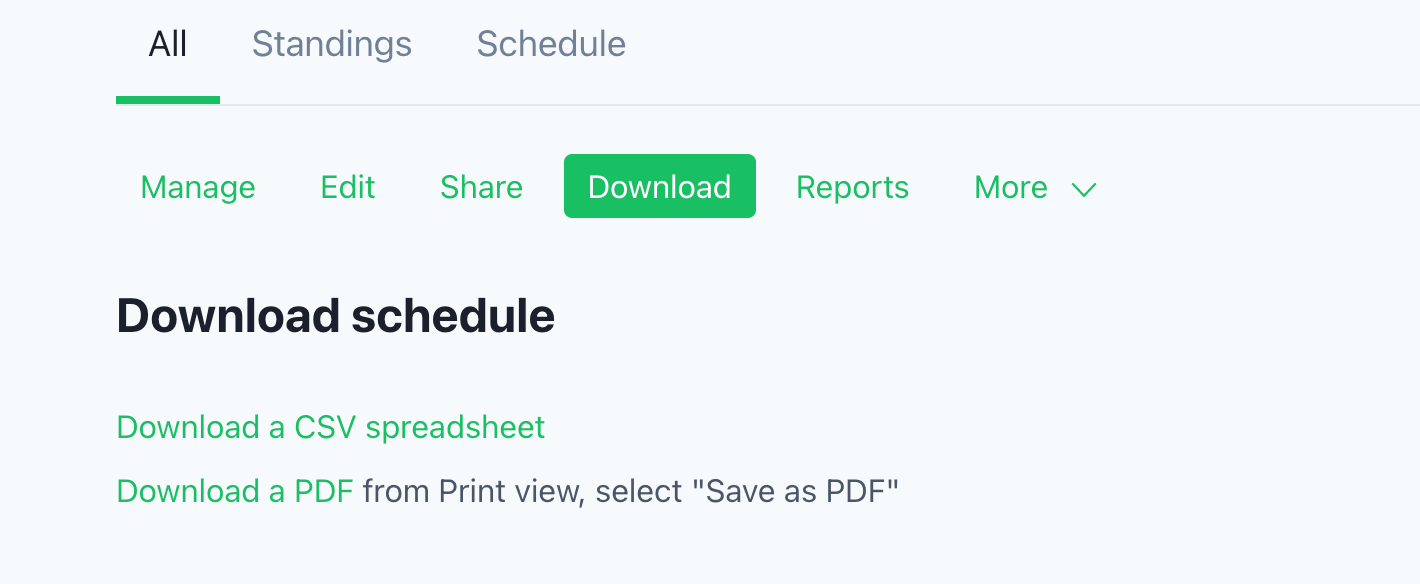1420x584 pixels.
Task: Open schedule management via Manage
Action: point(197,187)
